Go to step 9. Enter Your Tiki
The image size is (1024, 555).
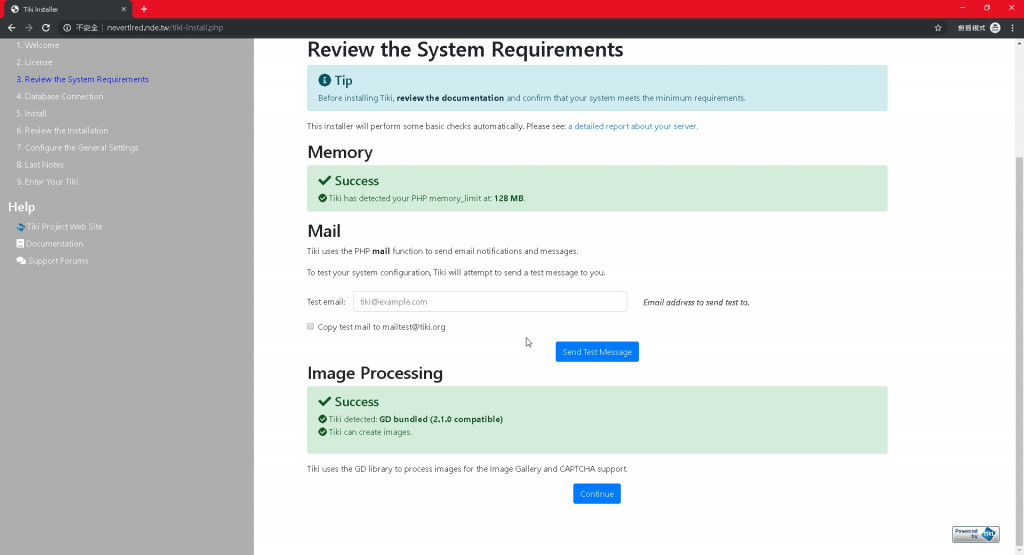[x=47, y=182]
